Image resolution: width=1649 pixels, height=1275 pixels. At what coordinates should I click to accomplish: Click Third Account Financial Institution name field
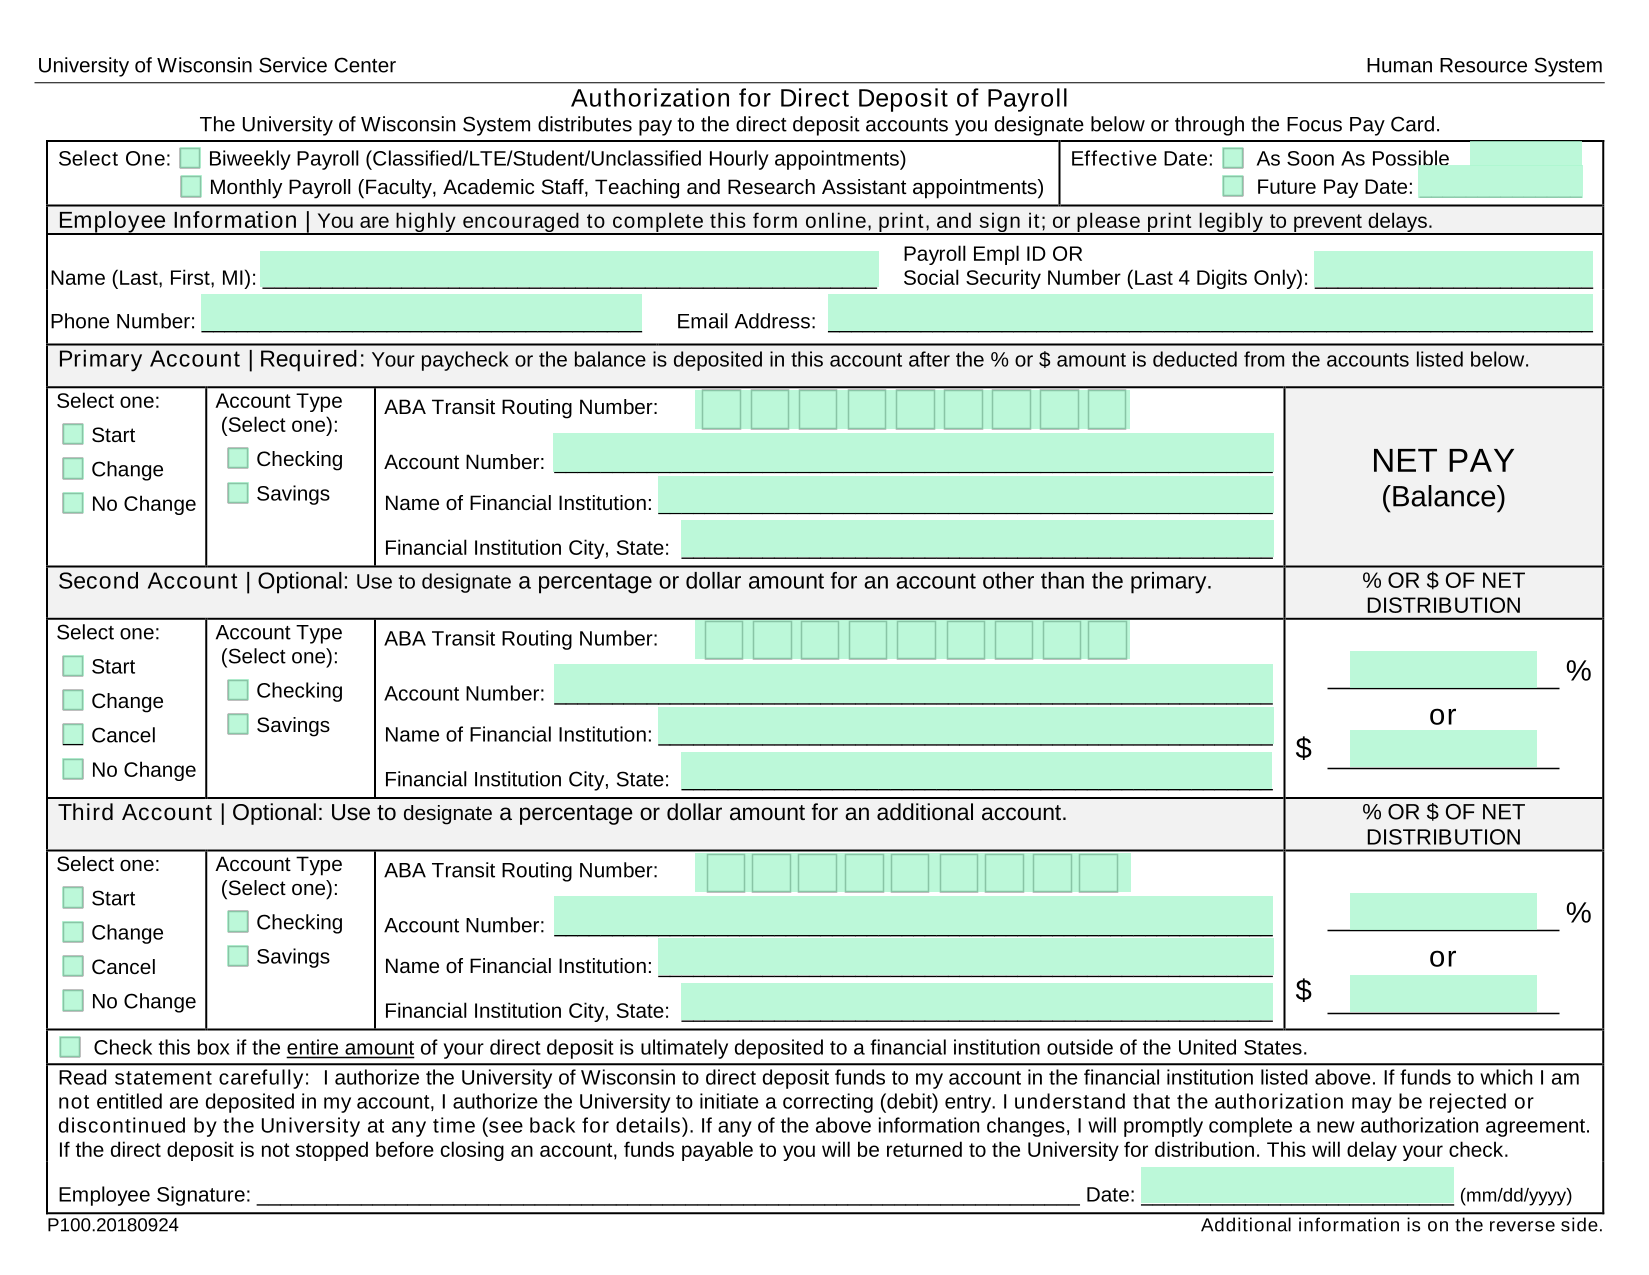[966, 958]
